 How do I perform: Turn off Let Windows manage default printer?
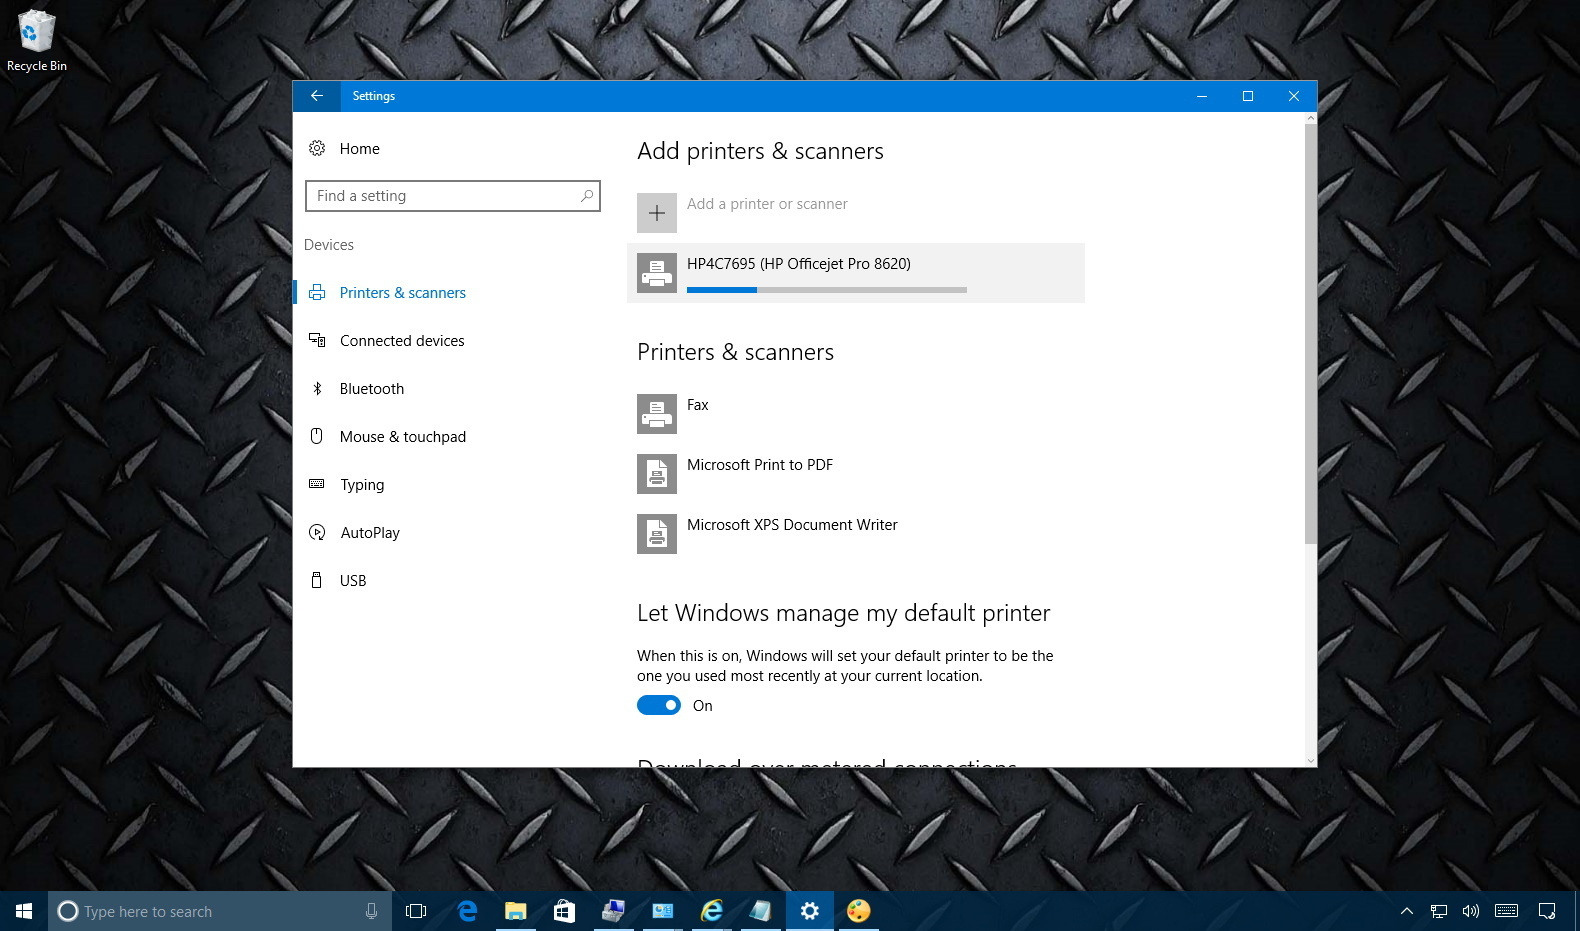(x=659, y=706)
